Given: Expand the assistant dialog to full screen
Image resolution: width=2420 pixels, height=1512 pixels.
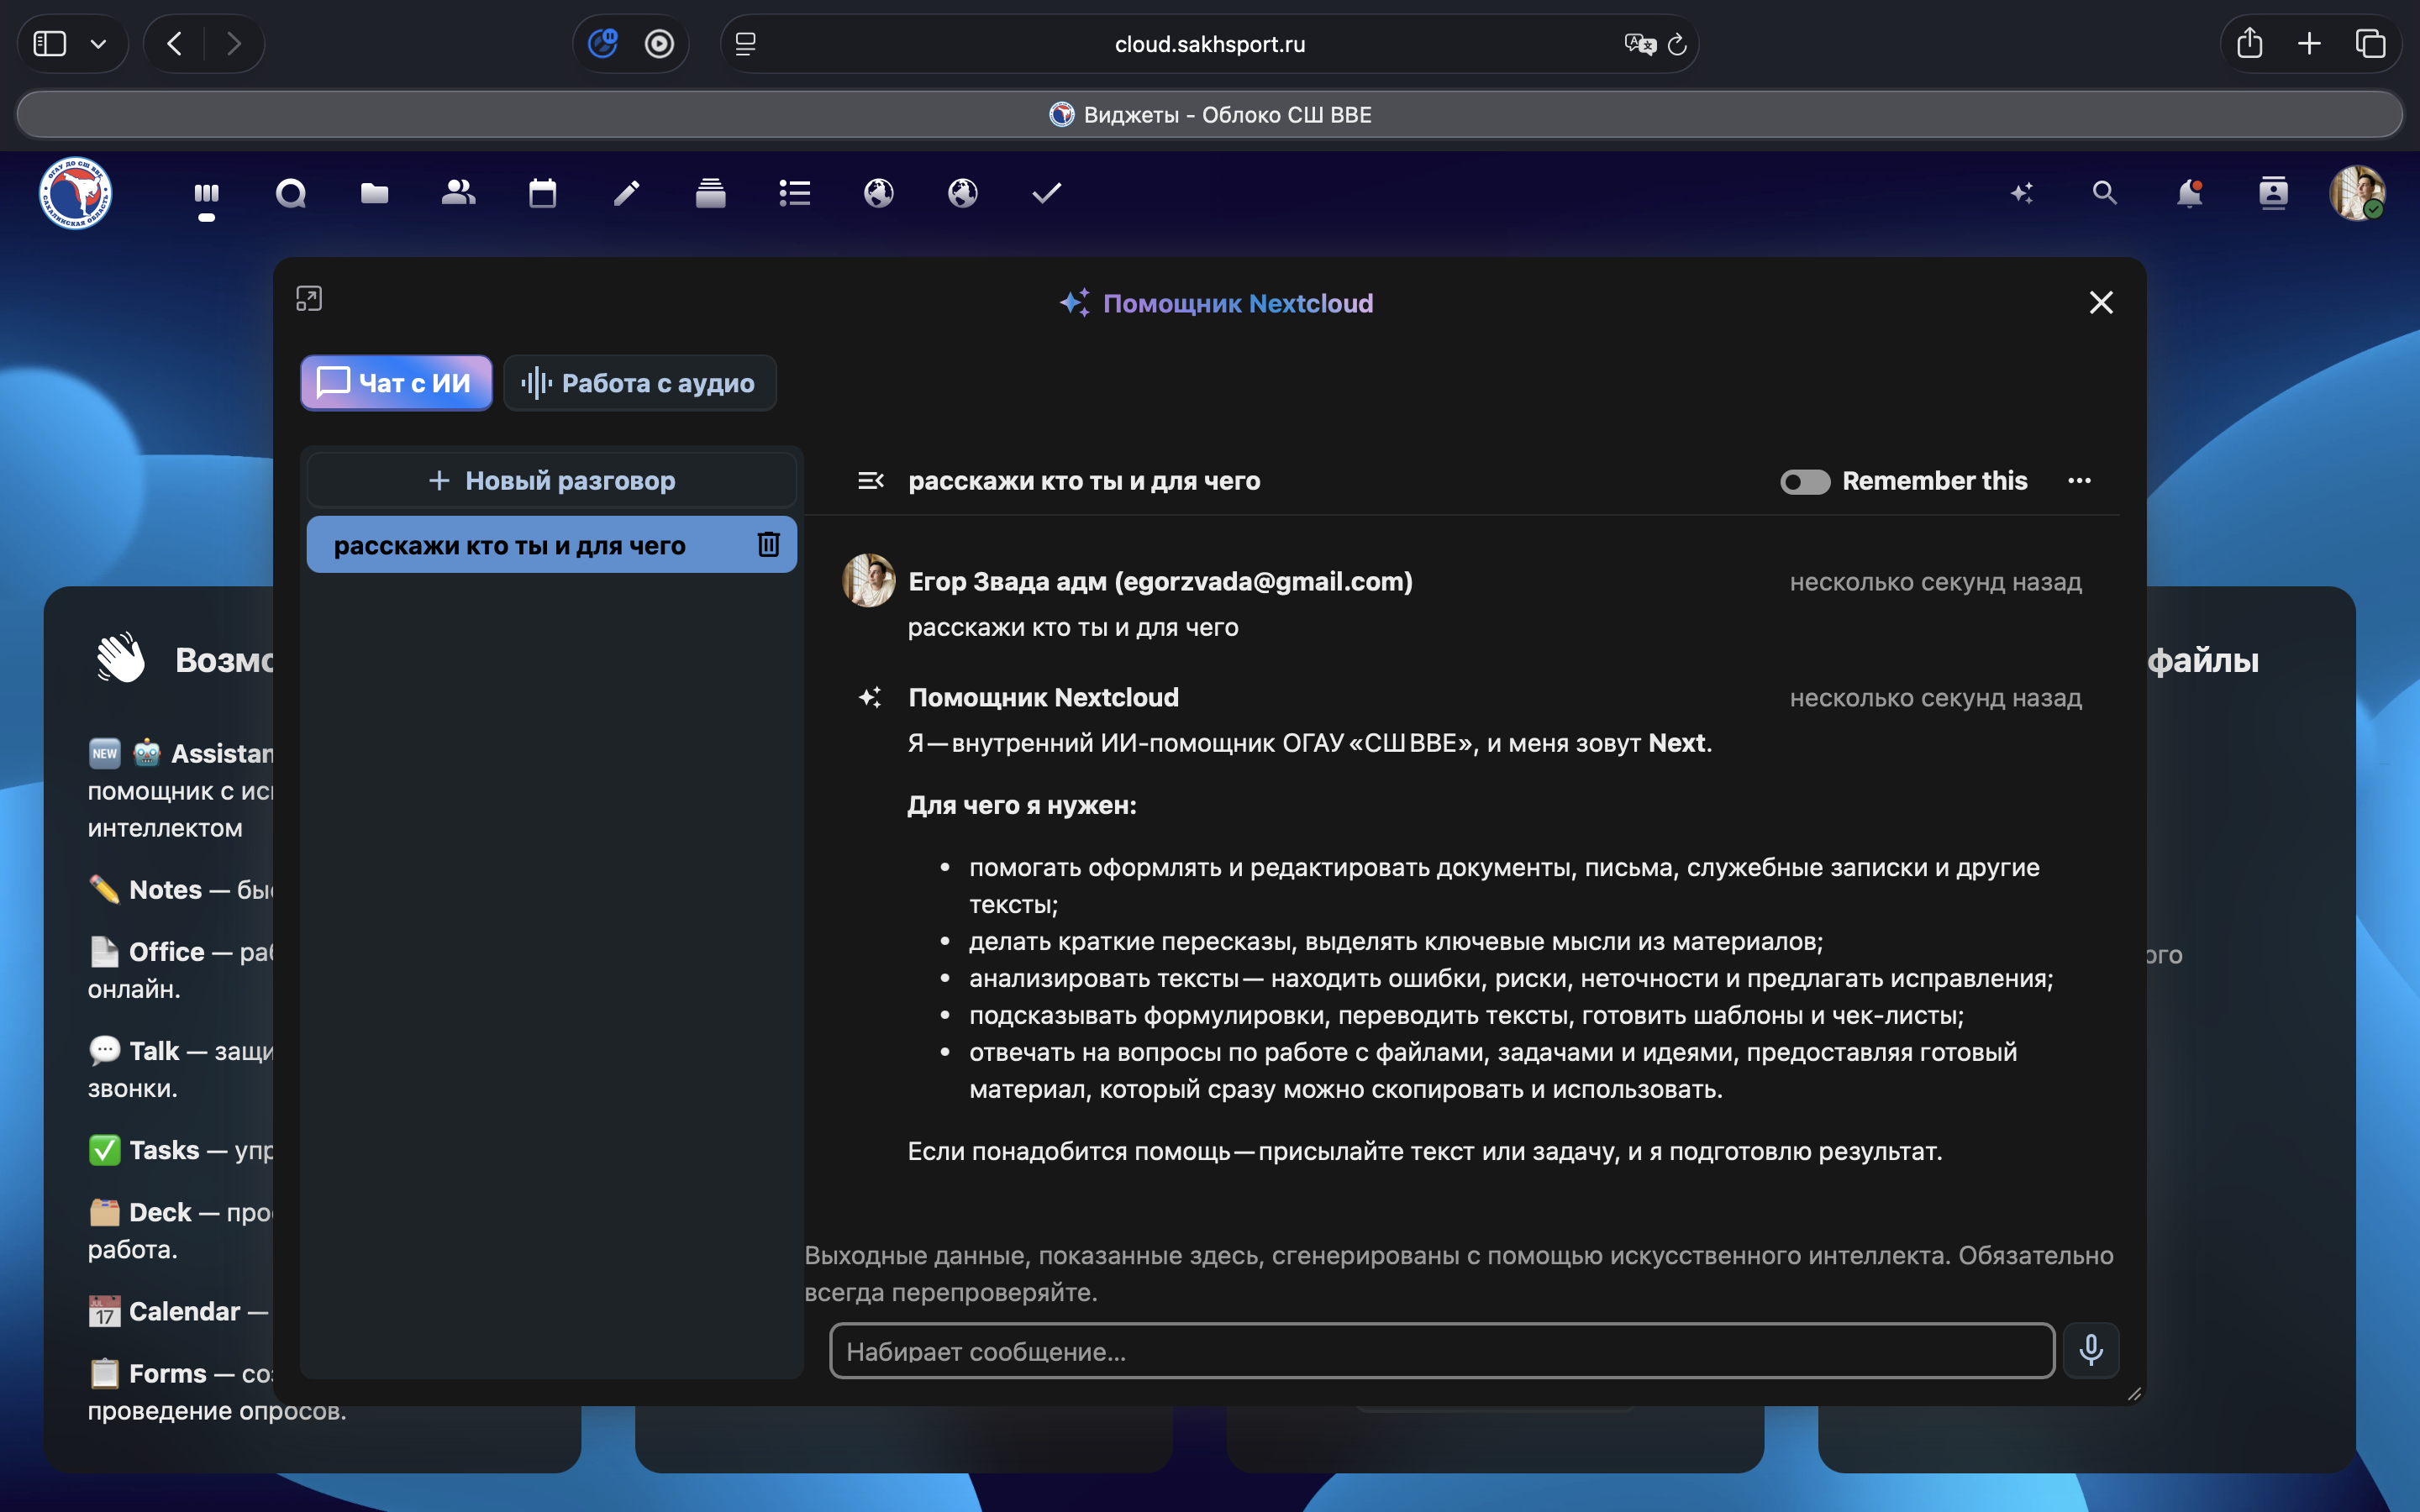Looking at the screenshot, I should [309, 299].
